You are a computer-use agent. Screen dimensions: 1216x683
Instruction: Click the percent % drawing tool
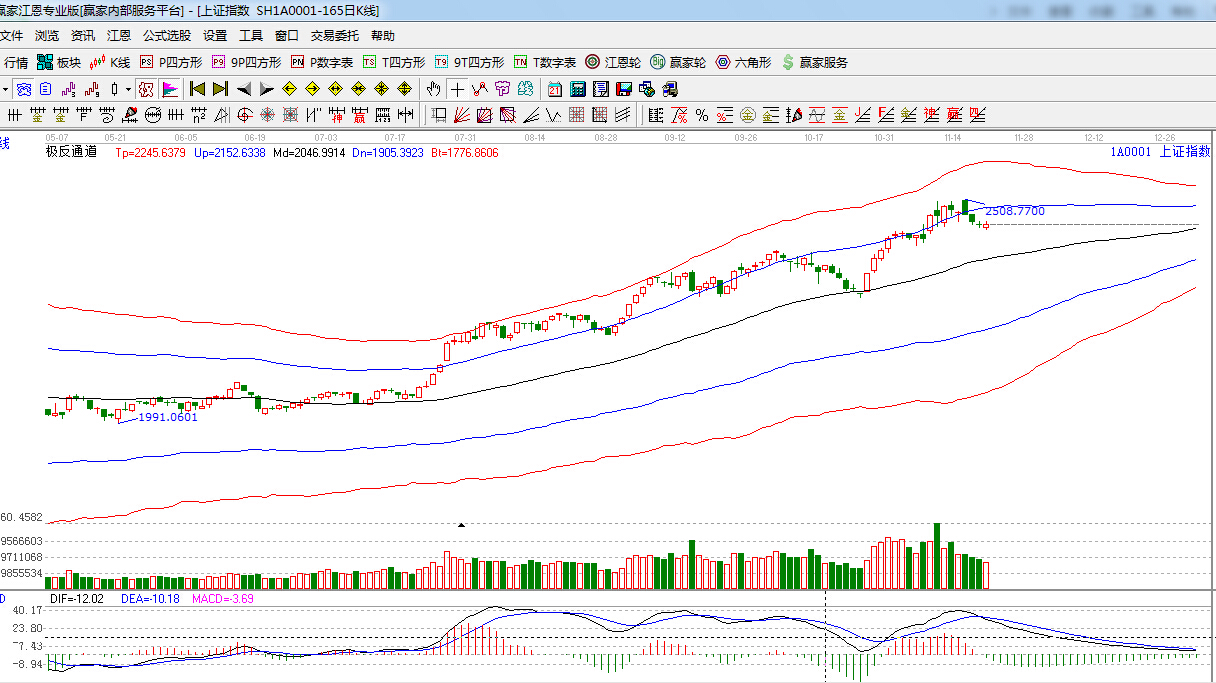(x=702, y=114)
